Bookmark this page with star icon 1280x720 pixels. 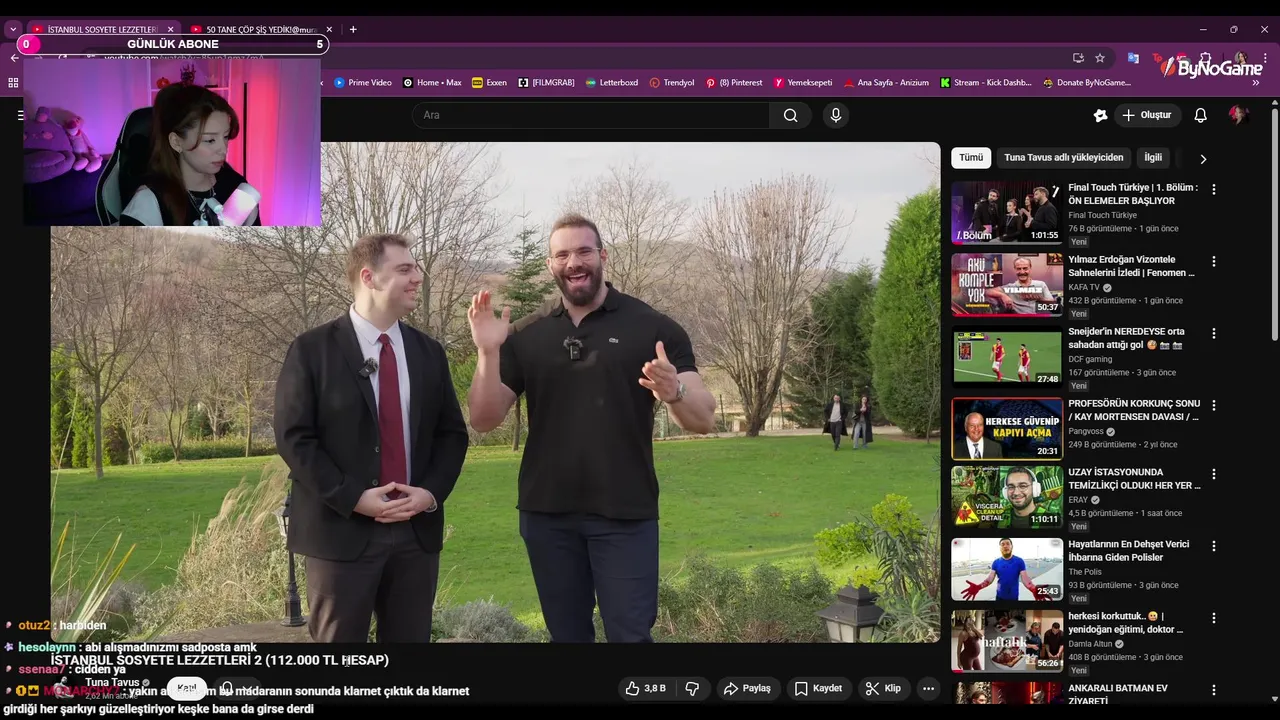pos(1100,58)
